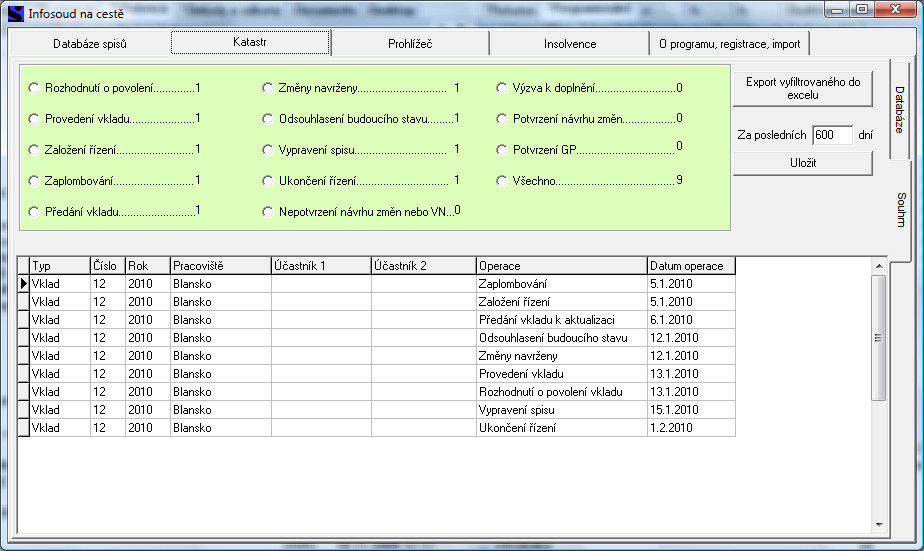
Task: Select 'Odsouhlasení budoucího stavu' radio option
Action: [x=268, y=118]
